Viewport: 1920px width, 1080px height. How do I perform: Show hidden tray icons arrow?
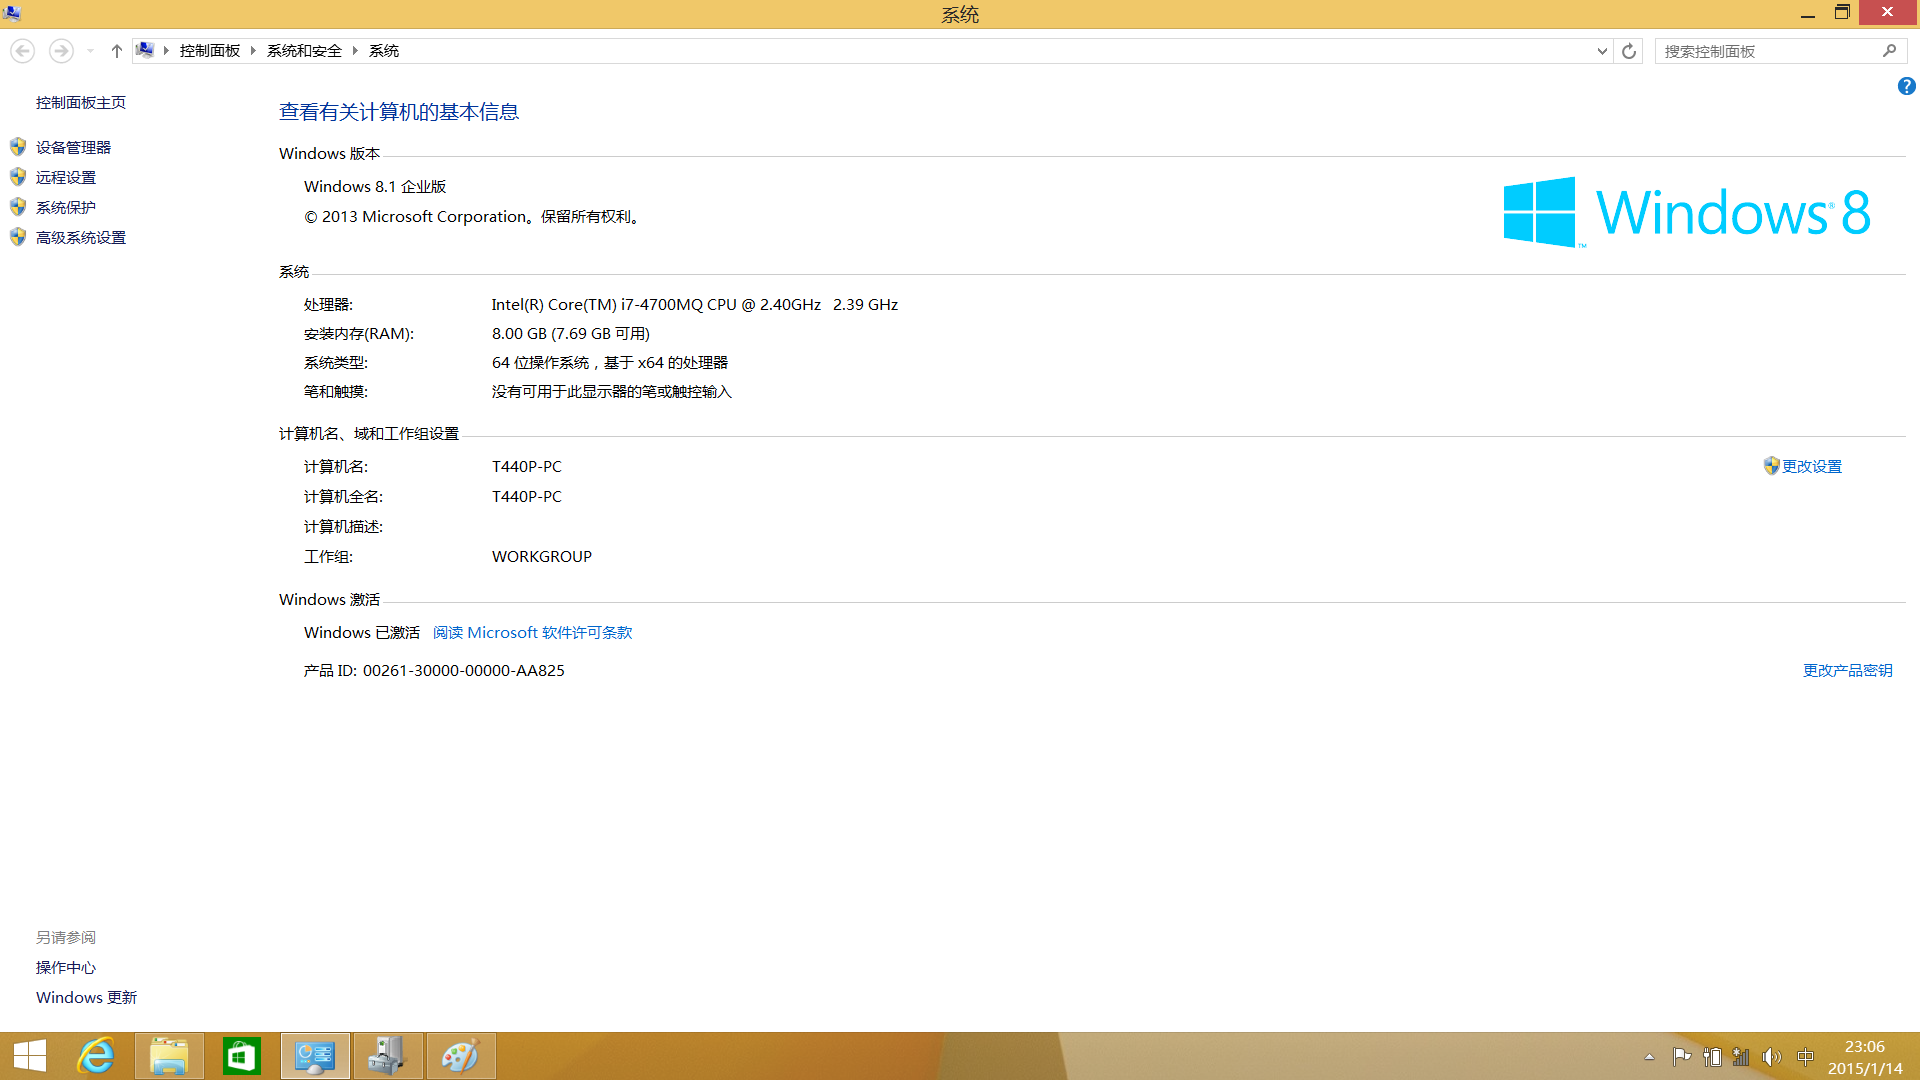[x=1649, y=1057]
